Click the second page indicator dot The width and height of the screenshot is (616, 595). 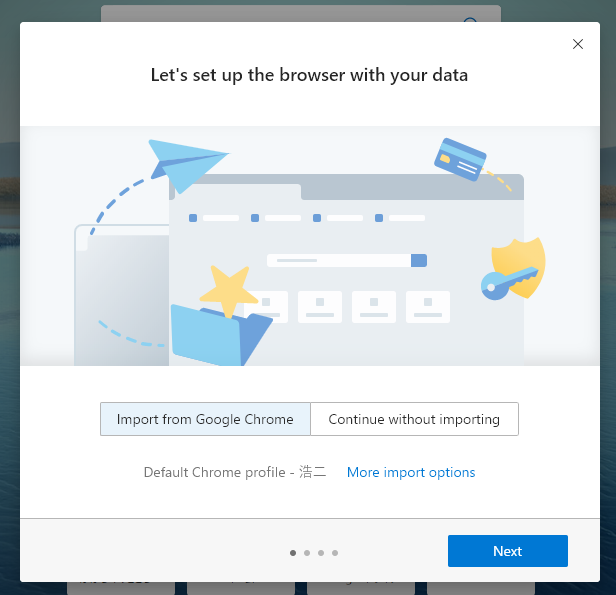coord(307,553)
